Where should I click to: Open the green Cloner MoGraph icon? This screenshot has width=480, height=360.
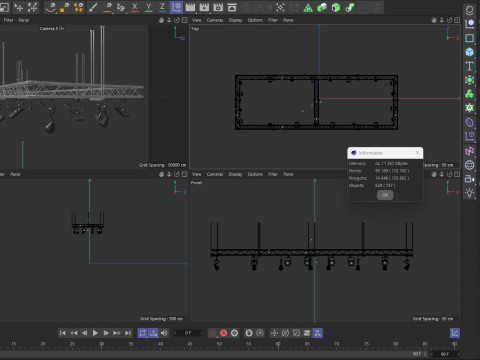point(469,94)
